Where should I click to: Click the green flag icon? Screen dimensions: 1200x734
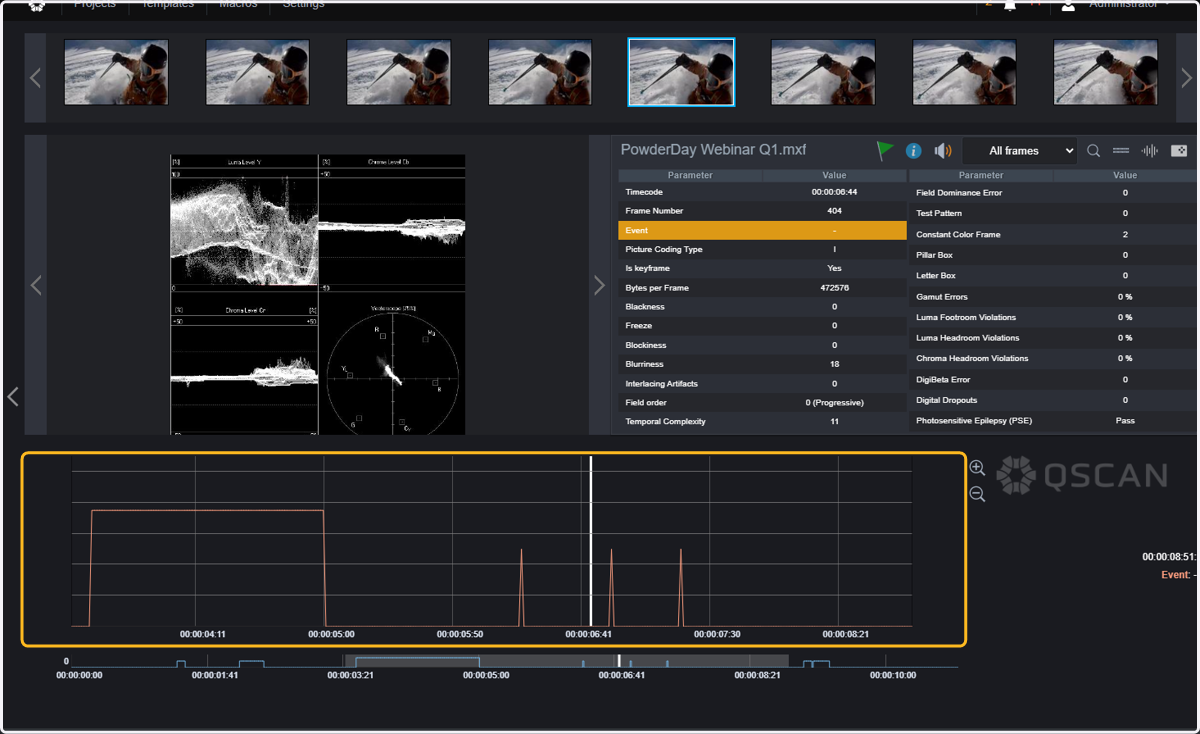(885, 150)
